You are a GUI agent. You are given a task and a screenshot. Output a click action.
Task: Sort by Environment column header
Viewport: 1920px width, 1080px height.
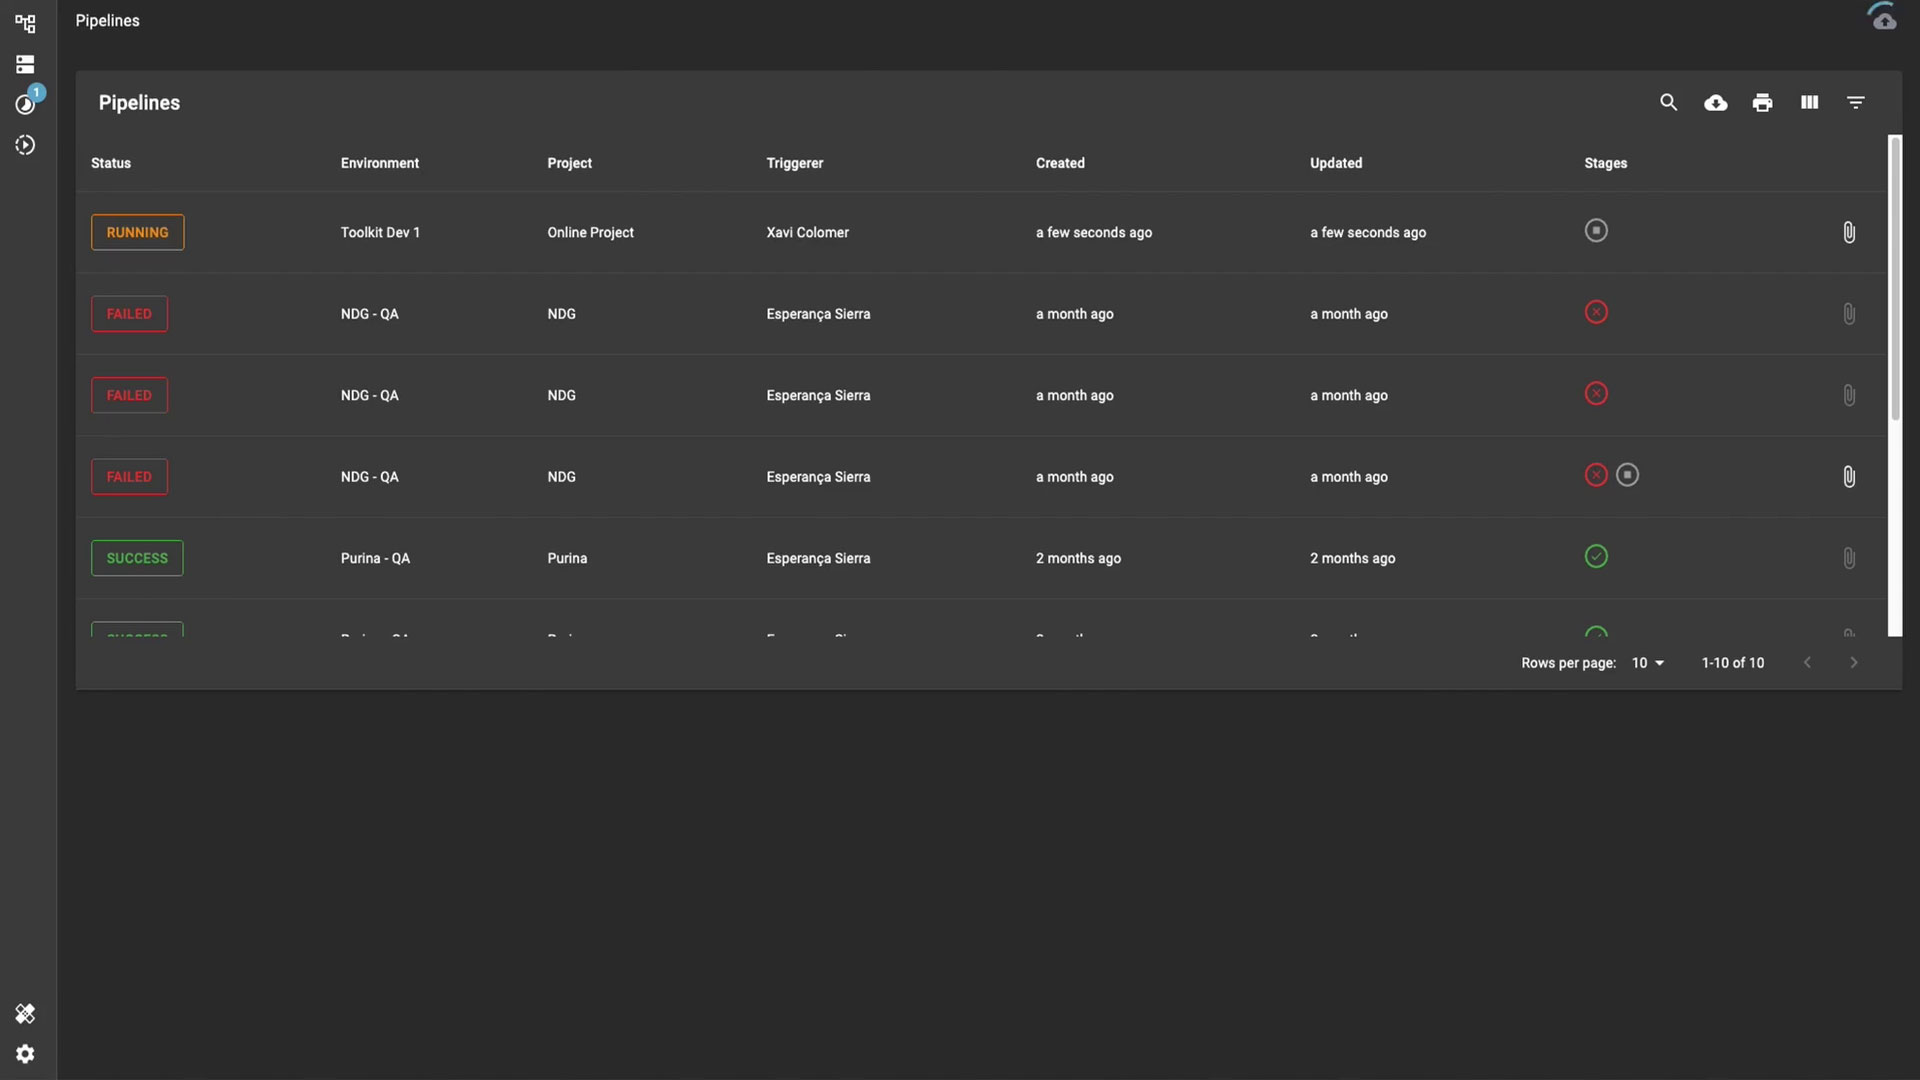[379, 163]
